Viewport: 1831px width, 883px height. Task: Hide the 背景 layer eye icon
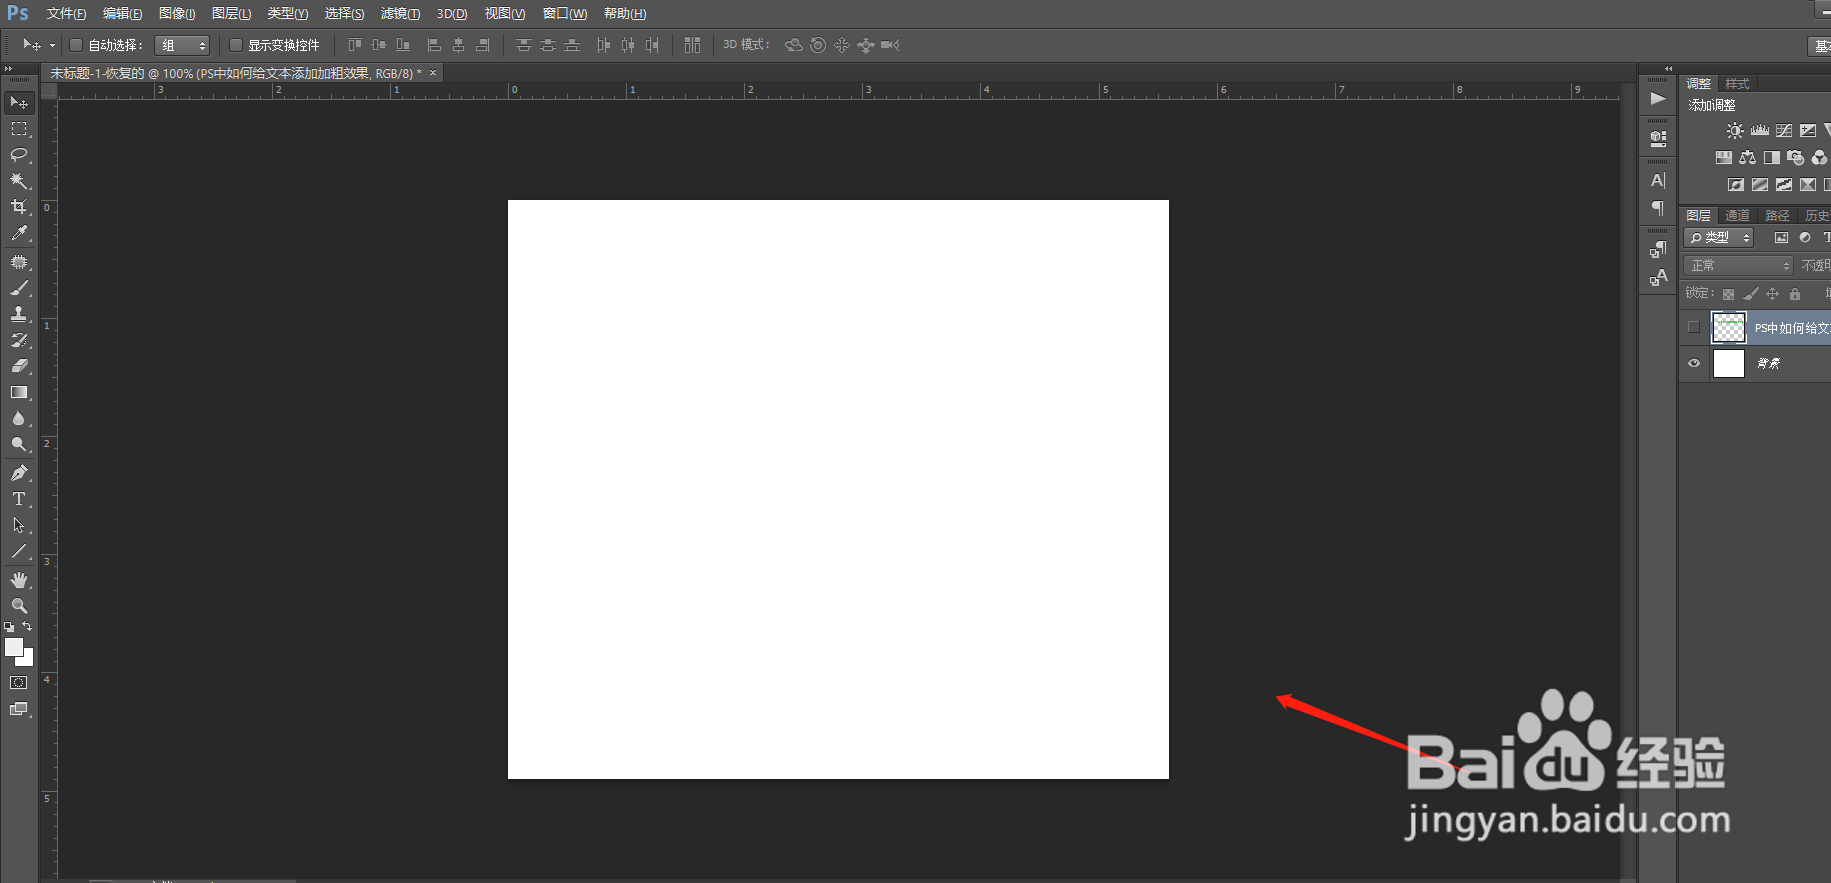[1694, 363]
